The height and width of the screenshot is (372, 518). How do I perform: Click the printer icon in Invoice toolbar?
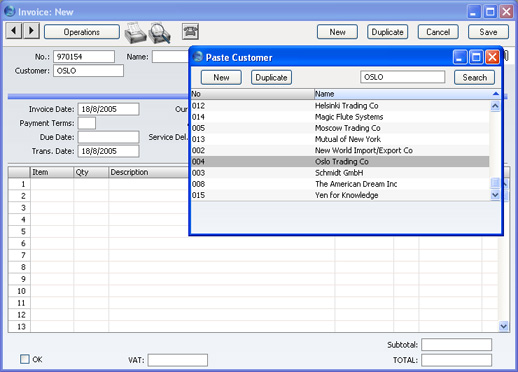(x=135, y=33)
